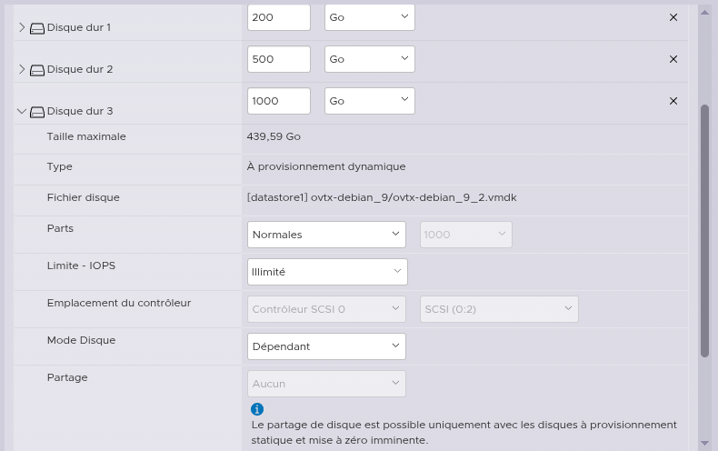Click the vertical scrollbar thumb
The height and width of the screenshot is (451, 718).
coord(705,231)
